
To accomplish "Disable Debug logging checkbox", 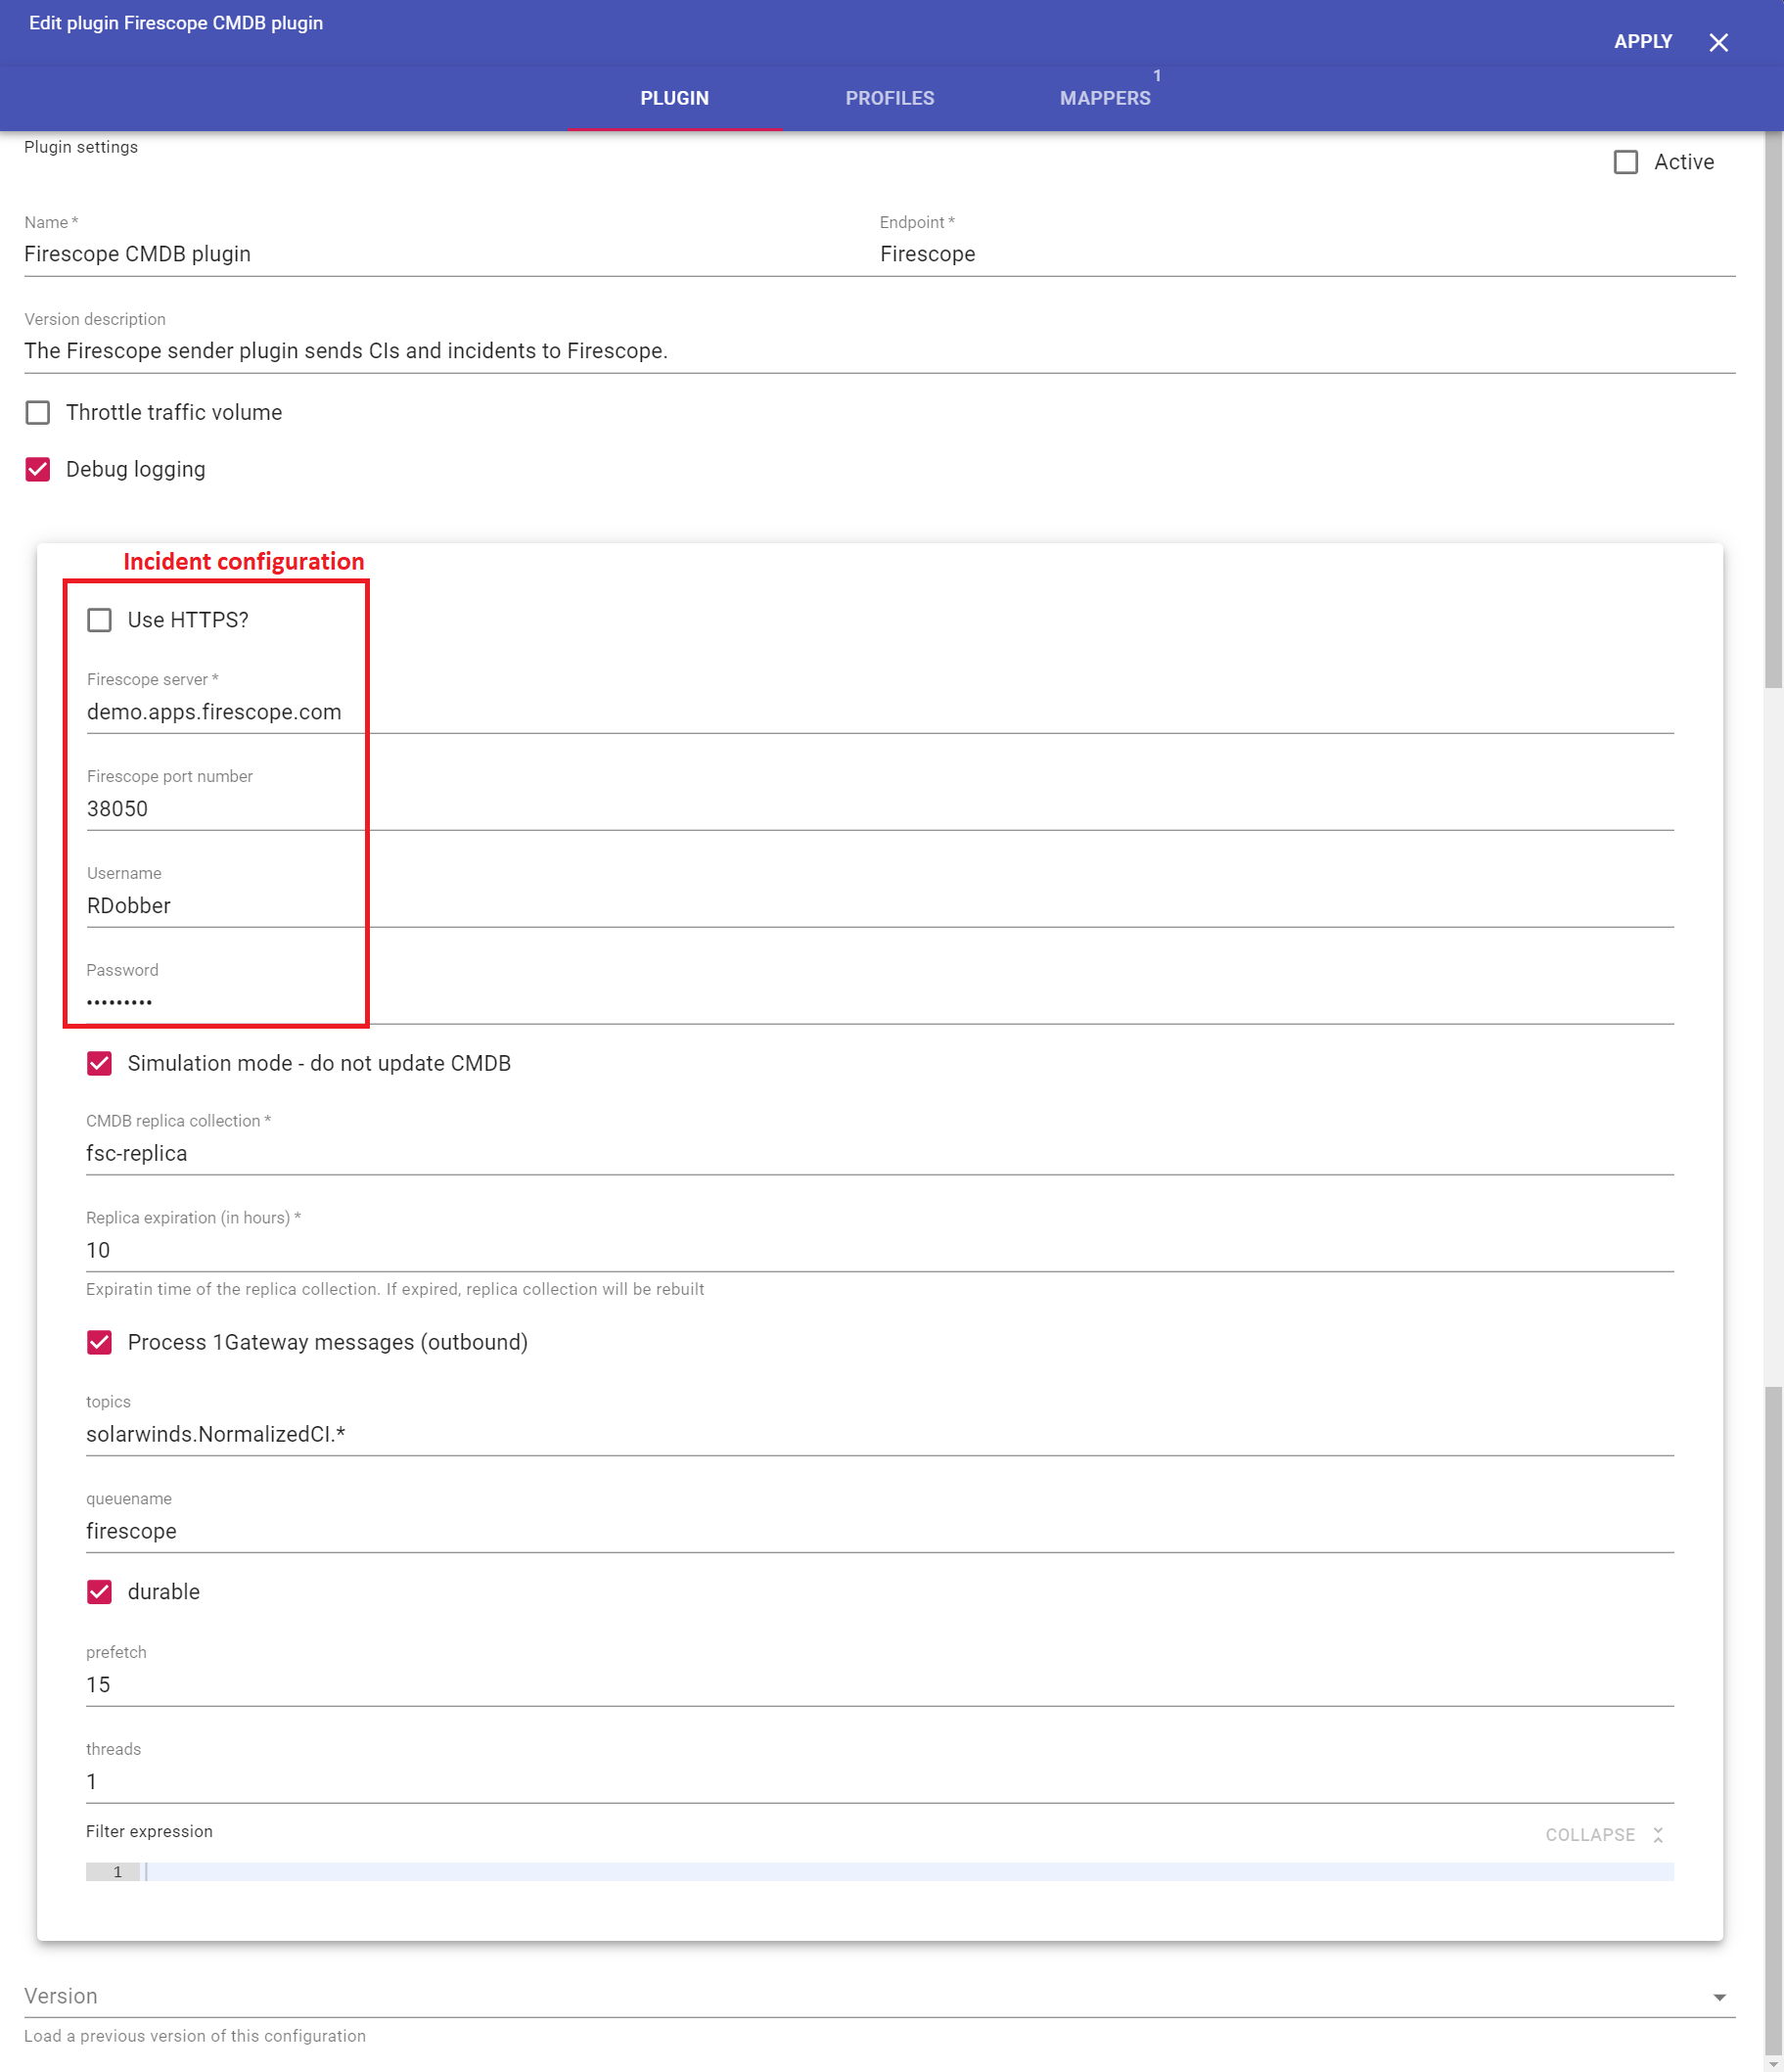I will pos(38,470).
